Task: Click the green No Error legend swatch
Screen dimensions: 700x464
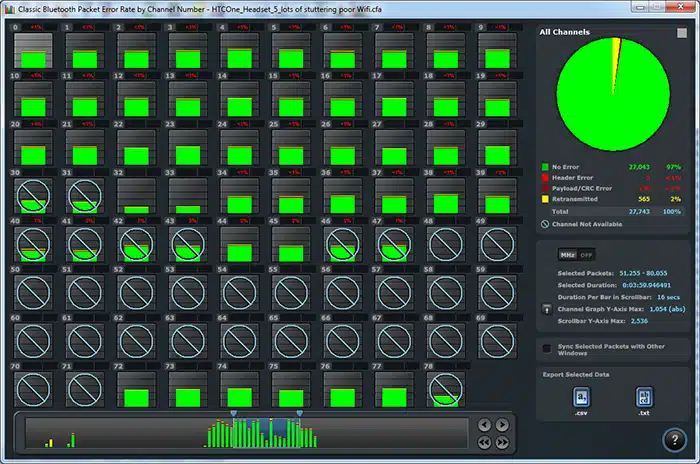Action: 545,167
